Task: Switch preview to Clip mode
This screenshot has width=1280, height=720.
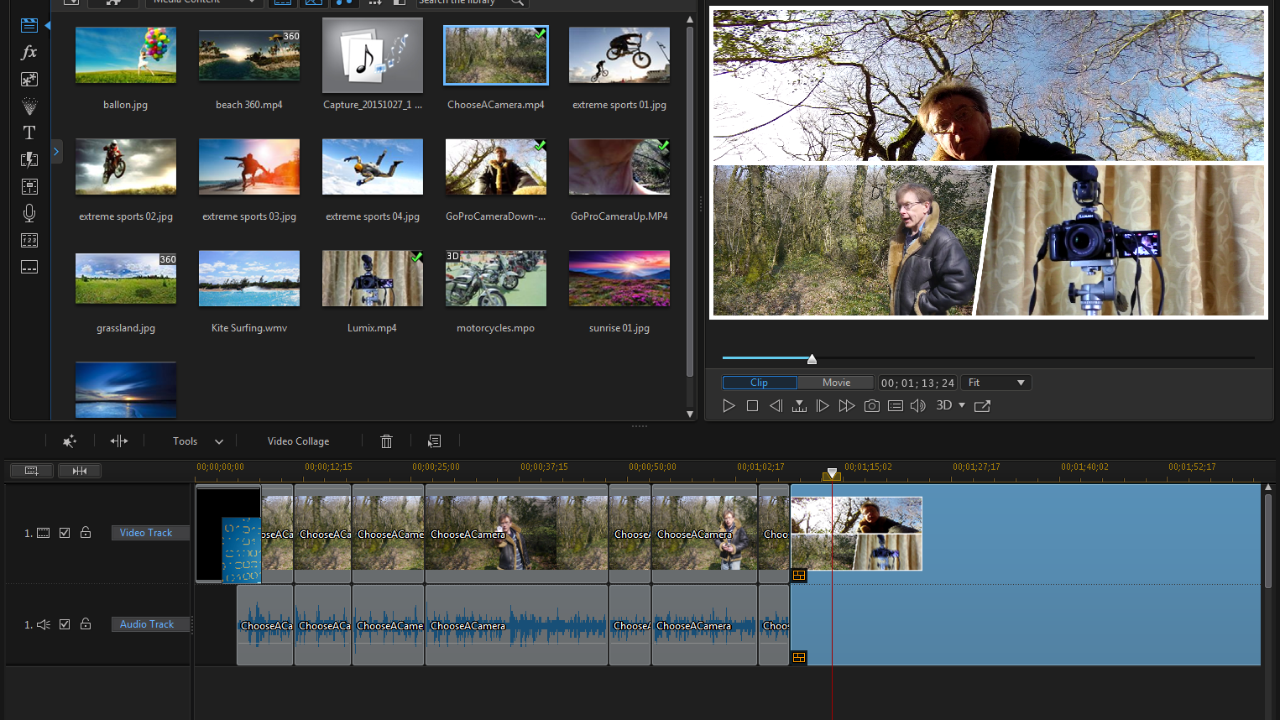Action: 759,383
